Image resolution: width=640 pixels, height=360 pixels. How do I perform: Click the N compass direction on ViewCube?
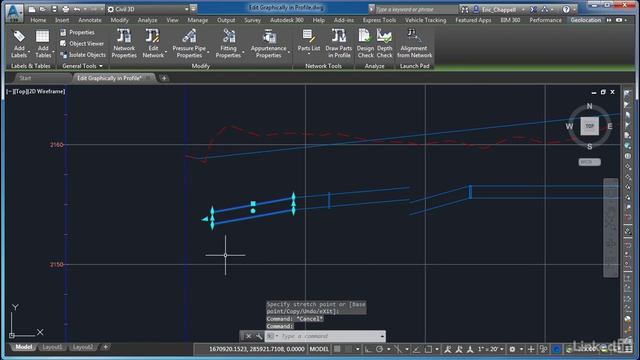[x=589, y=106]
